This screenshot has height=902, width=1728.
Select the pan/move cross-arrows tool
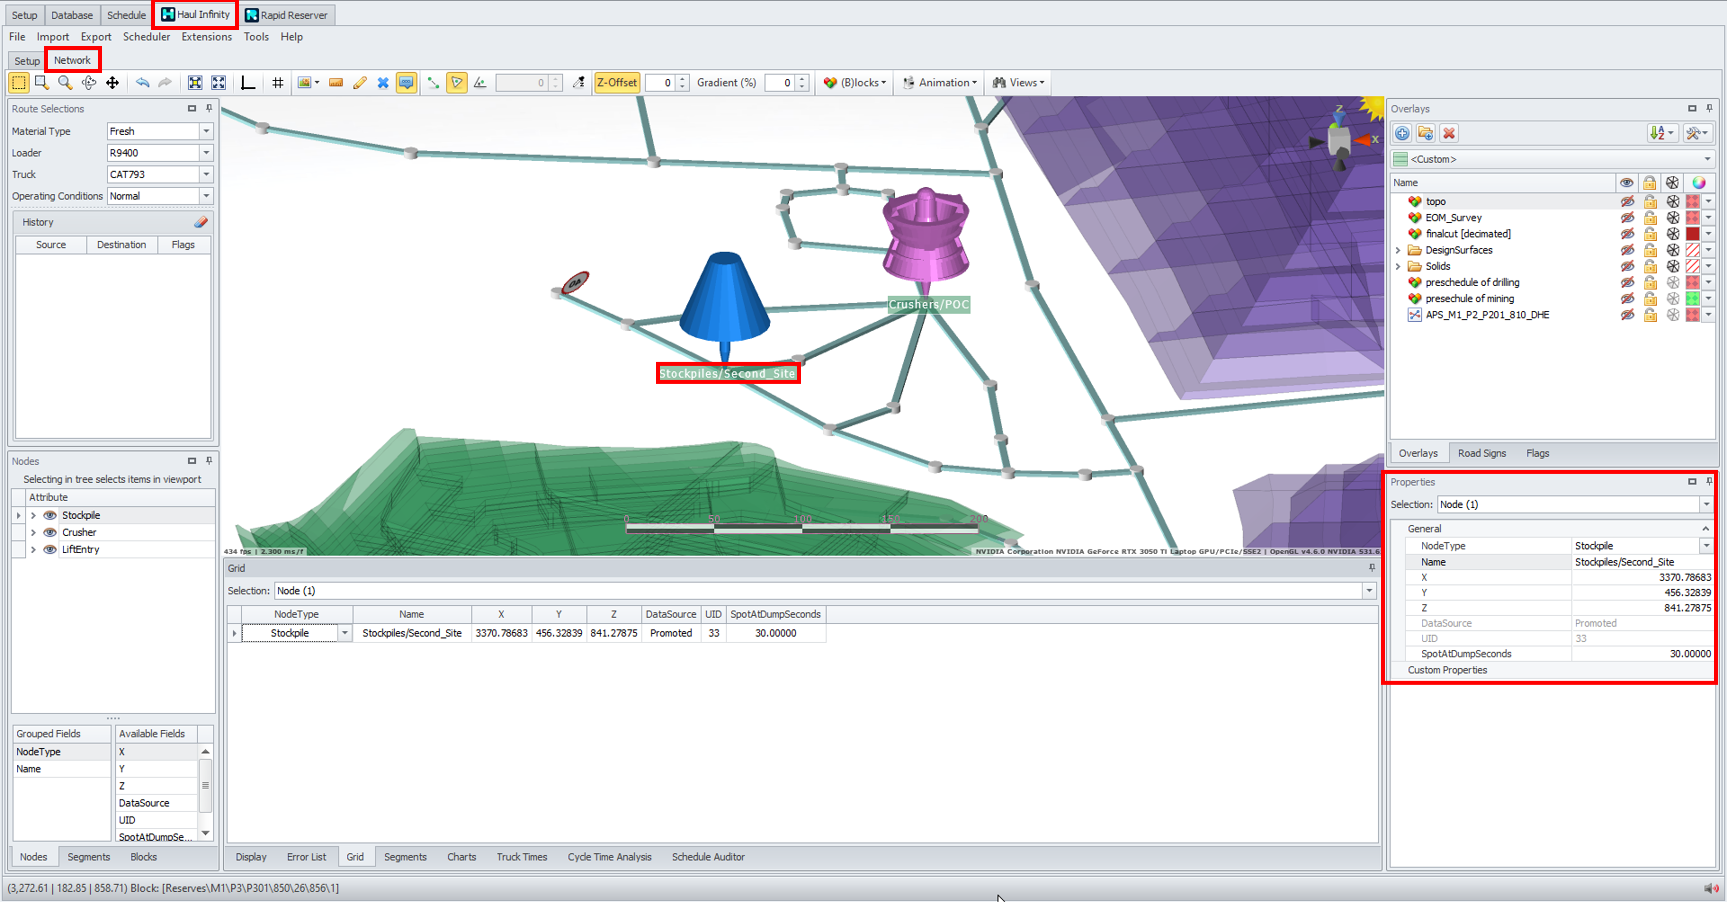tap(112, 83)
